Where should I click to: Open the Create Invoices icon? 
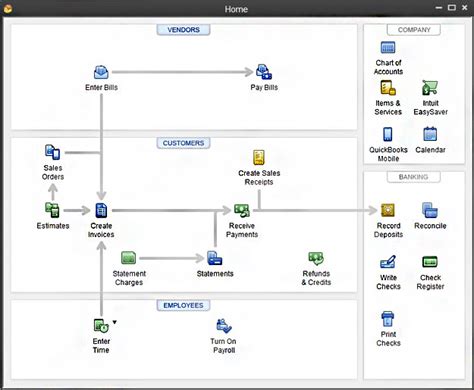pyautogui.click(x=101, y=210)
